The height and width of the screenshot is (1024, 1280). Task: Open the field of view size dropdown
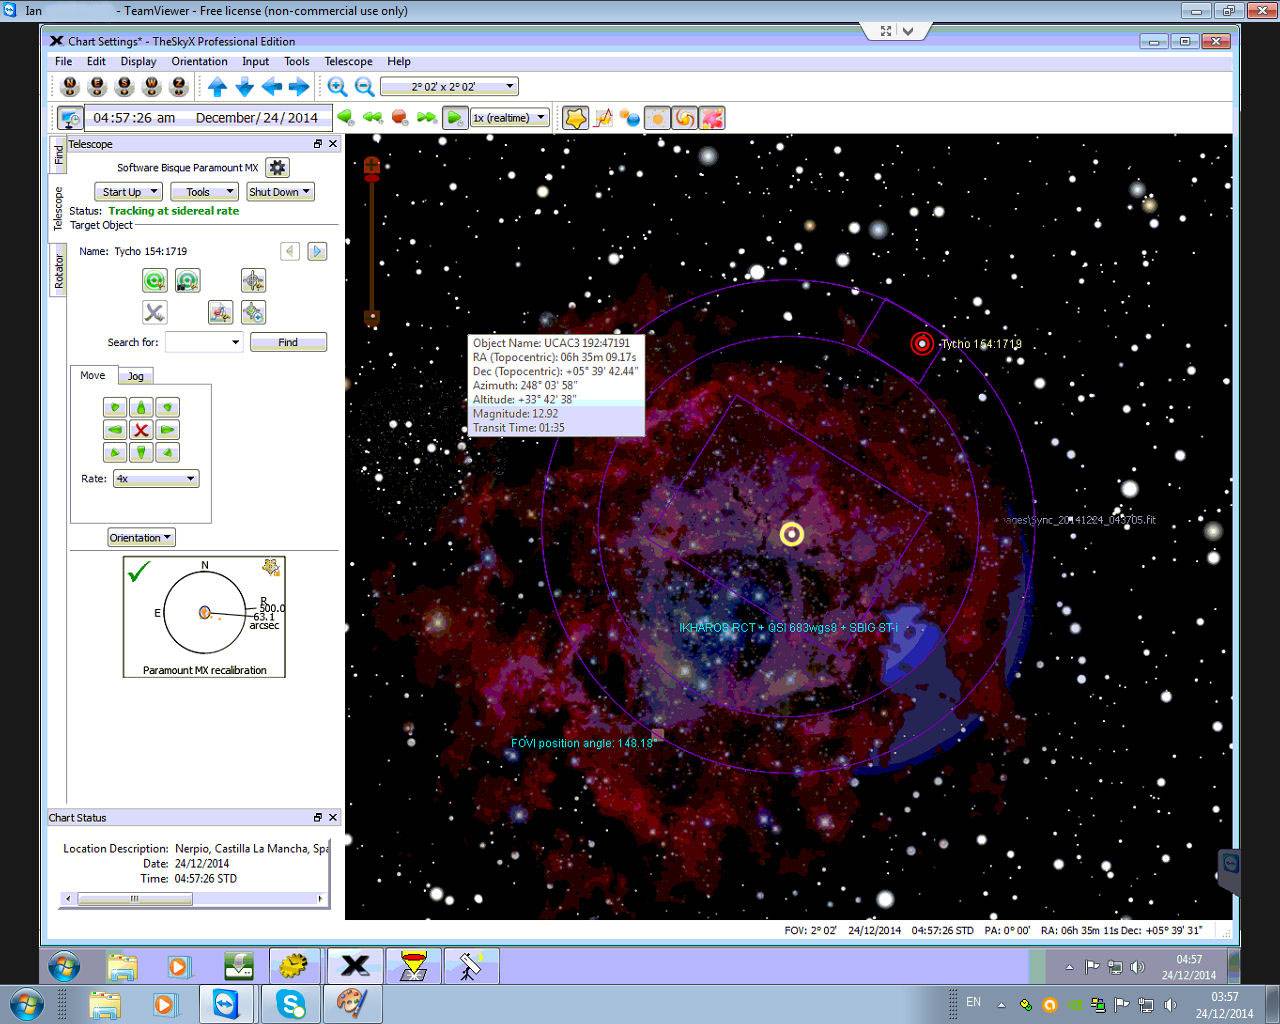(449, 87)
